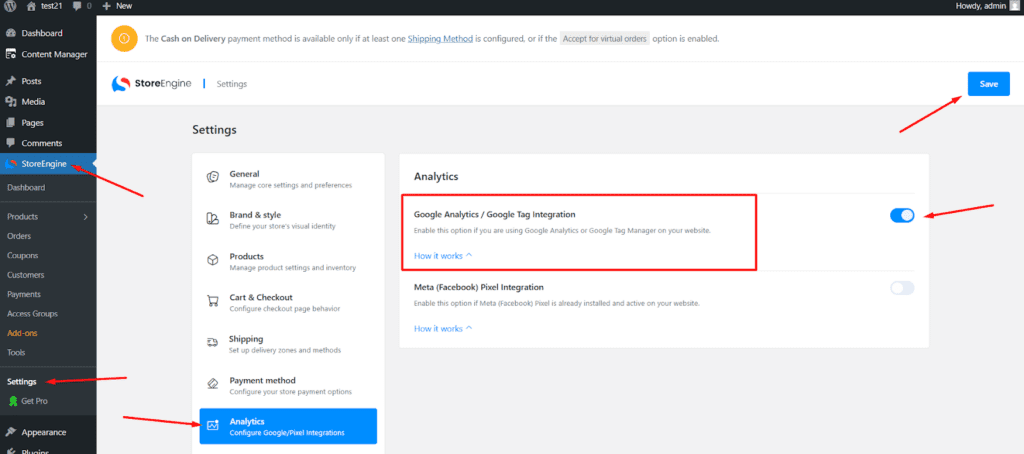Click the StoreEngine icon in sidebar
The image size is (1024, 454).
click(10, 164)
